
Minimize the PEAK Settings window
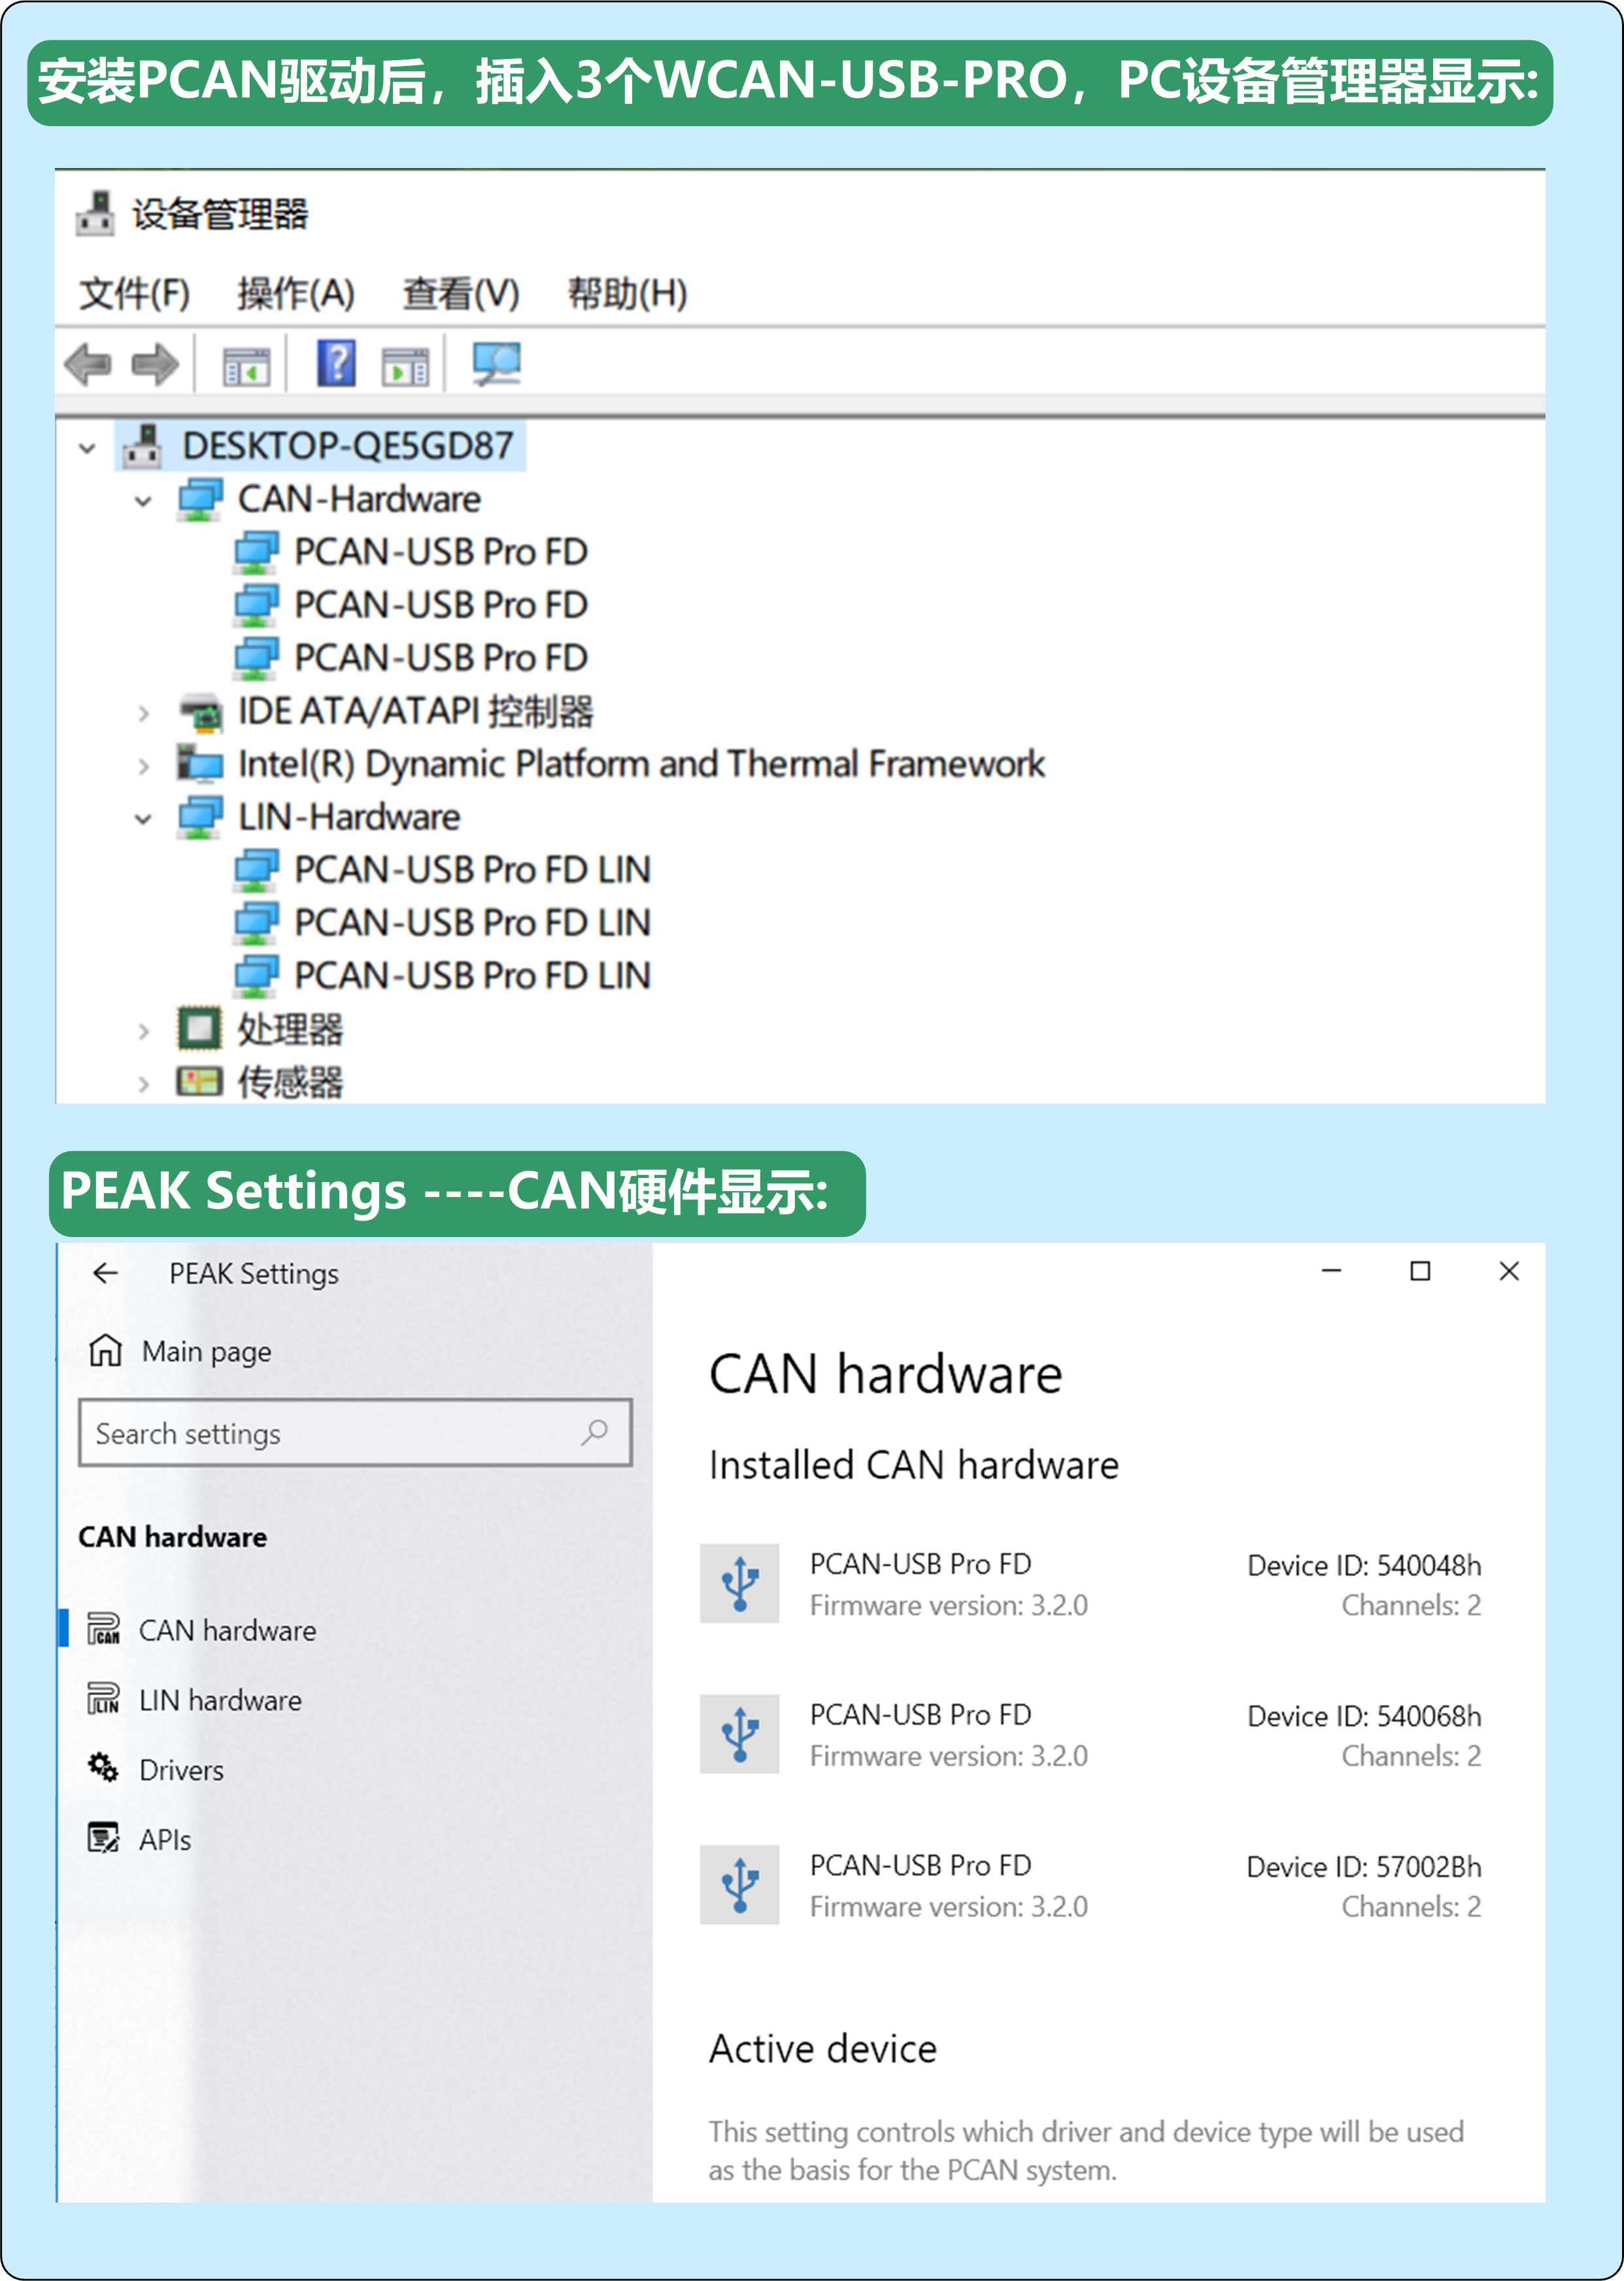click(x=1332, y=1271)
